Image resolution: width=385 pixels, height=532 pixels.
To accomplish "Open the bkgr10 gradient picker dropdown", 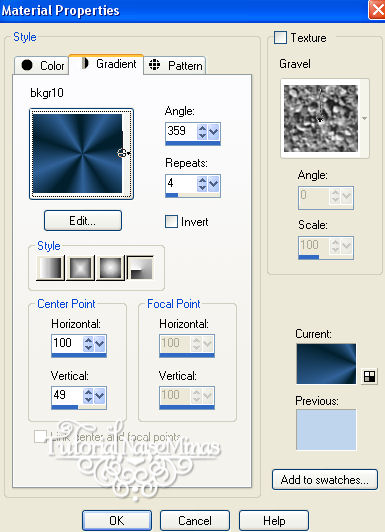I will point(128,154).
